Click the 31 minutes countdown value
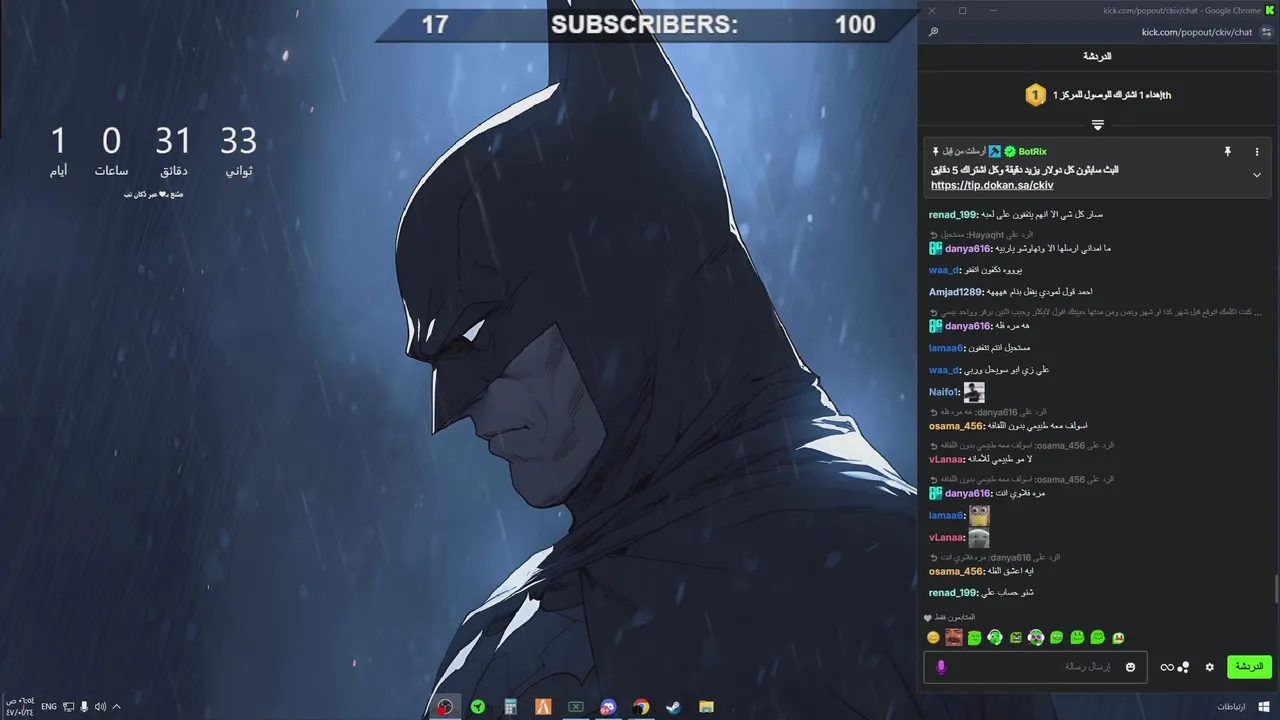 pos(172,140)
